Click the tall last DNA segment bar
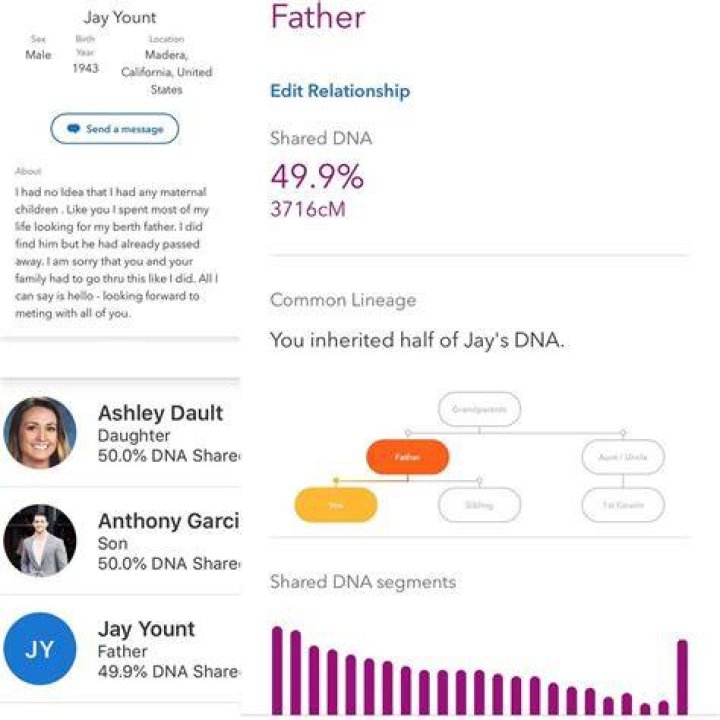 point(683,677)
